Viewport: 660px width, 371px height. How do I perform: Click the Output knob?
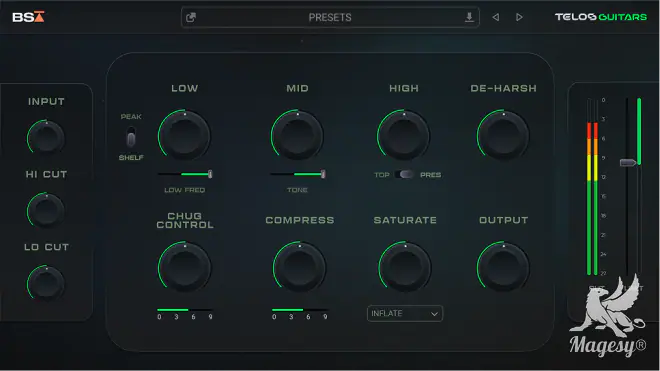click(503, 267)
